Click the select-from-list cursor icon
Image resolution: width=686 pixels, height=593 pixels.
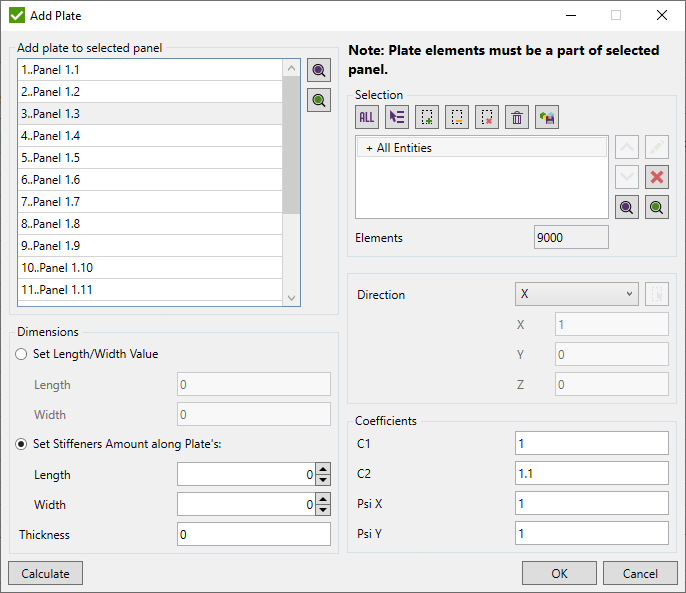397,117
